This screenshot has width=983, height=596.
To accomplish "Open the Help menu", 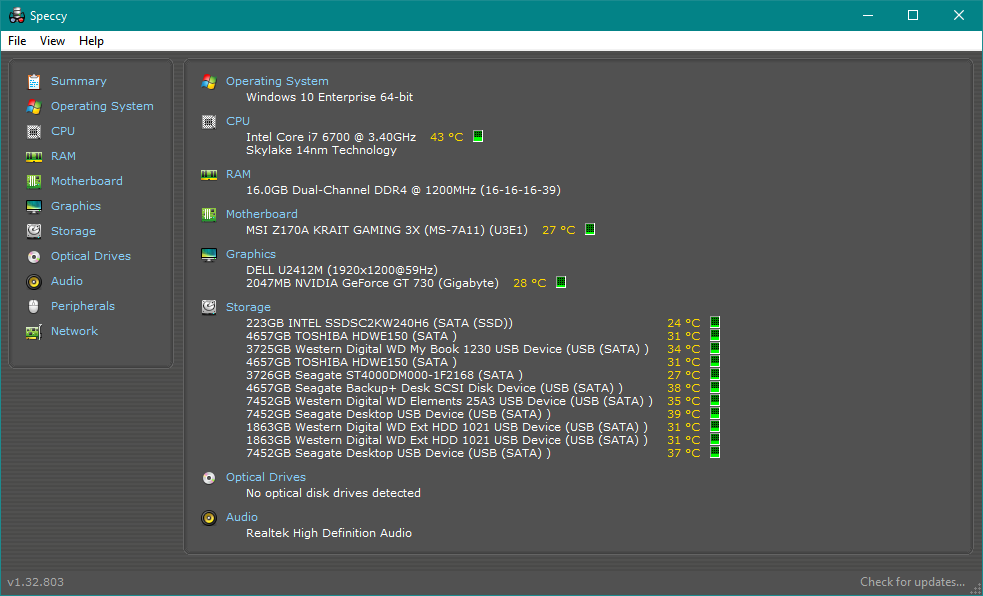I will 91,41.
